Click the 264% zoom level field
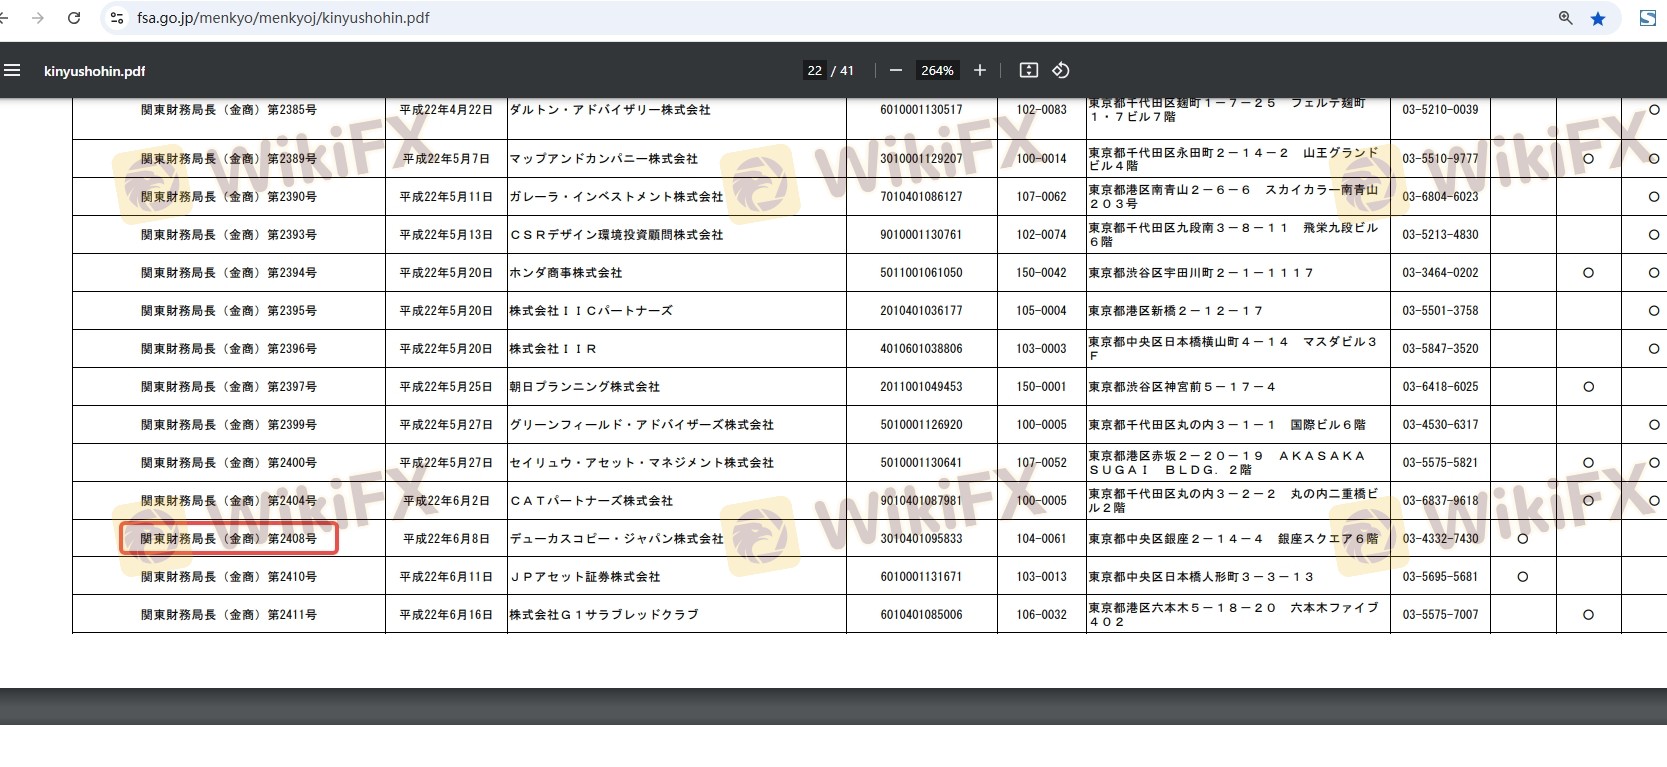 tap(937, 70)
